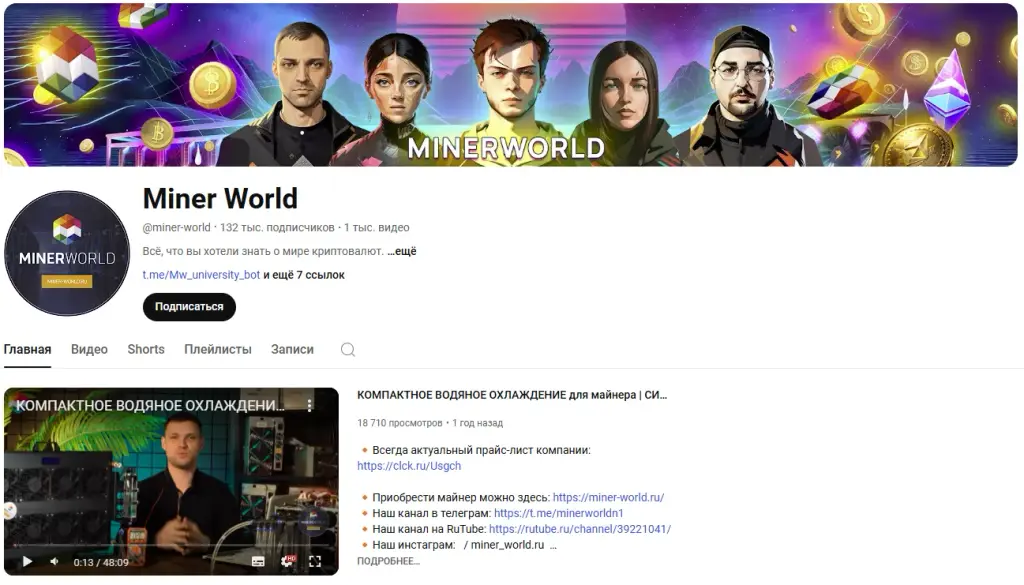
Task: Toggle subtitles on the video player
Action: [x=258, y=561]
